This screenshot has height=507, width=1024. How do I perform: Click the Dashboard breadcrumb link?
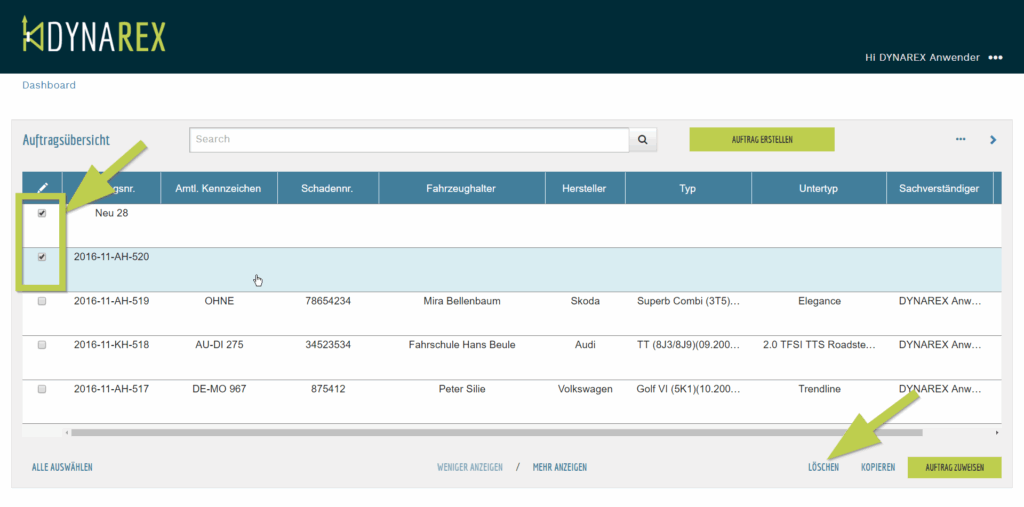coord(49,85)
